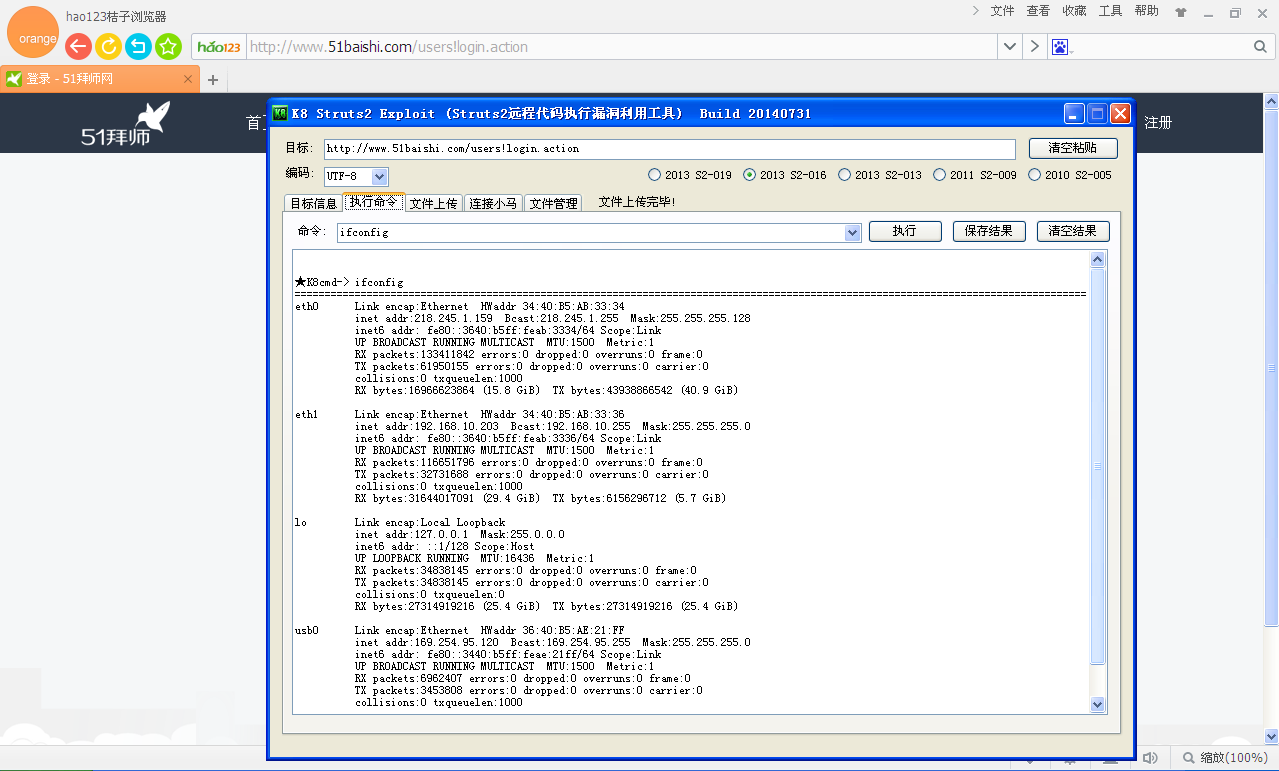Viewport: 1279px width, 771px height.
Task: Select the 2013 S2-016 radio button
Action: pyautogui.click(x=784, y=175)
